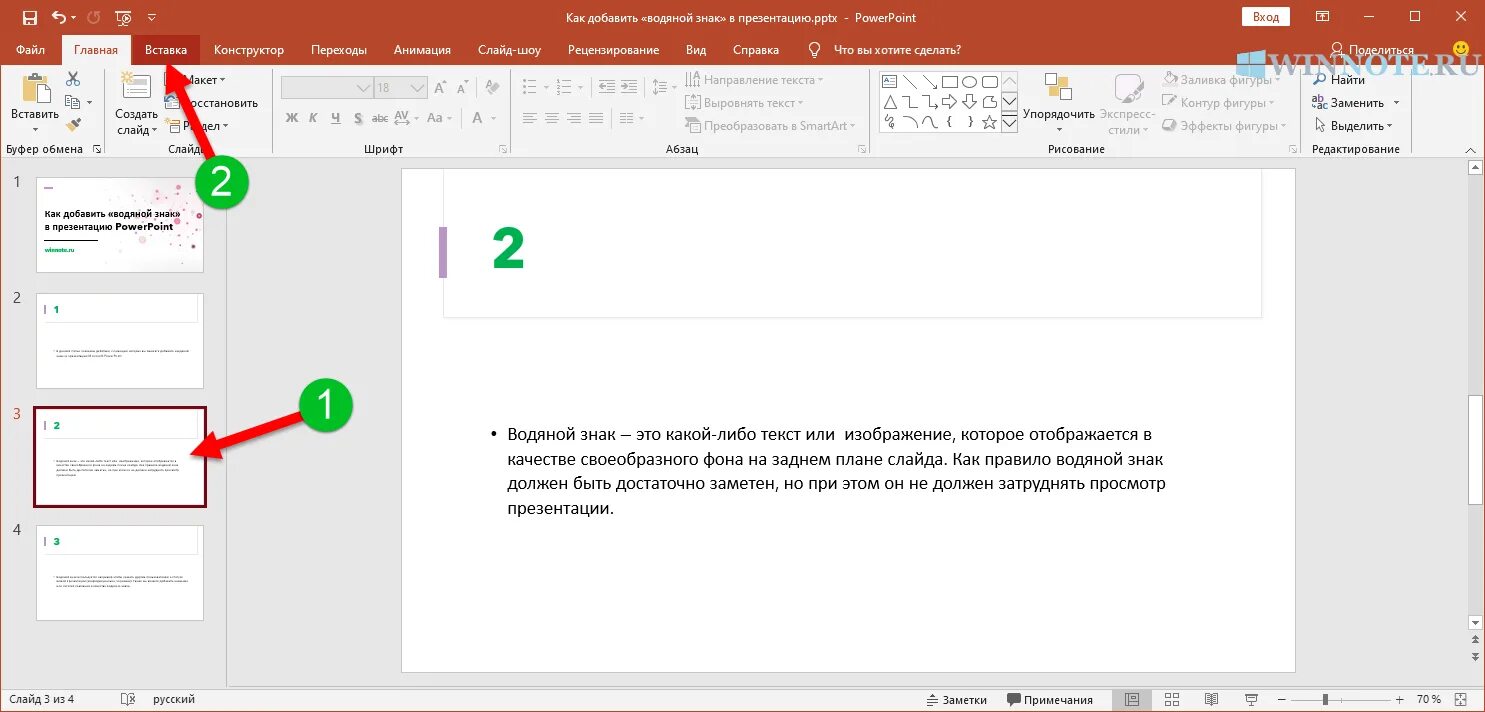1485x712 pixels.
Task: Switch to reading view in status bar
Action: pyautogui.click(x=1211, y=699)
